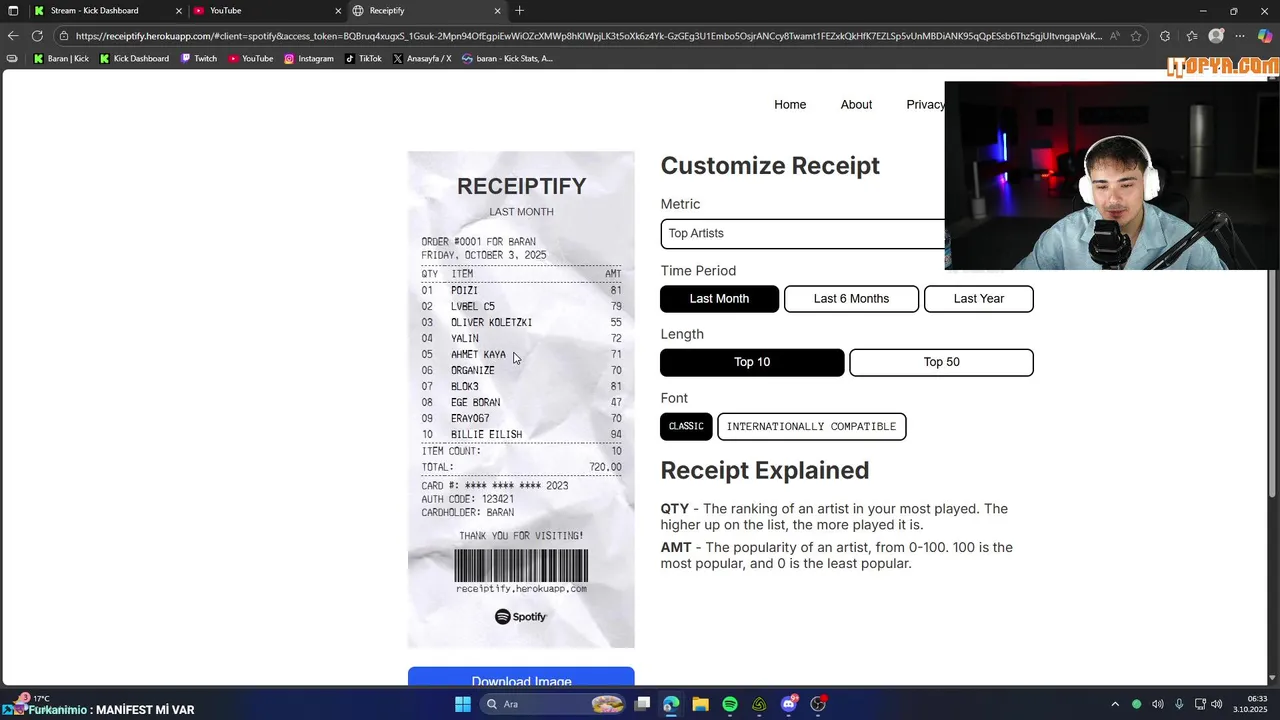Viewport: 1280px width, 720px height.
Task: Open File Explorer from the taskbar
Action: [700, 704]
